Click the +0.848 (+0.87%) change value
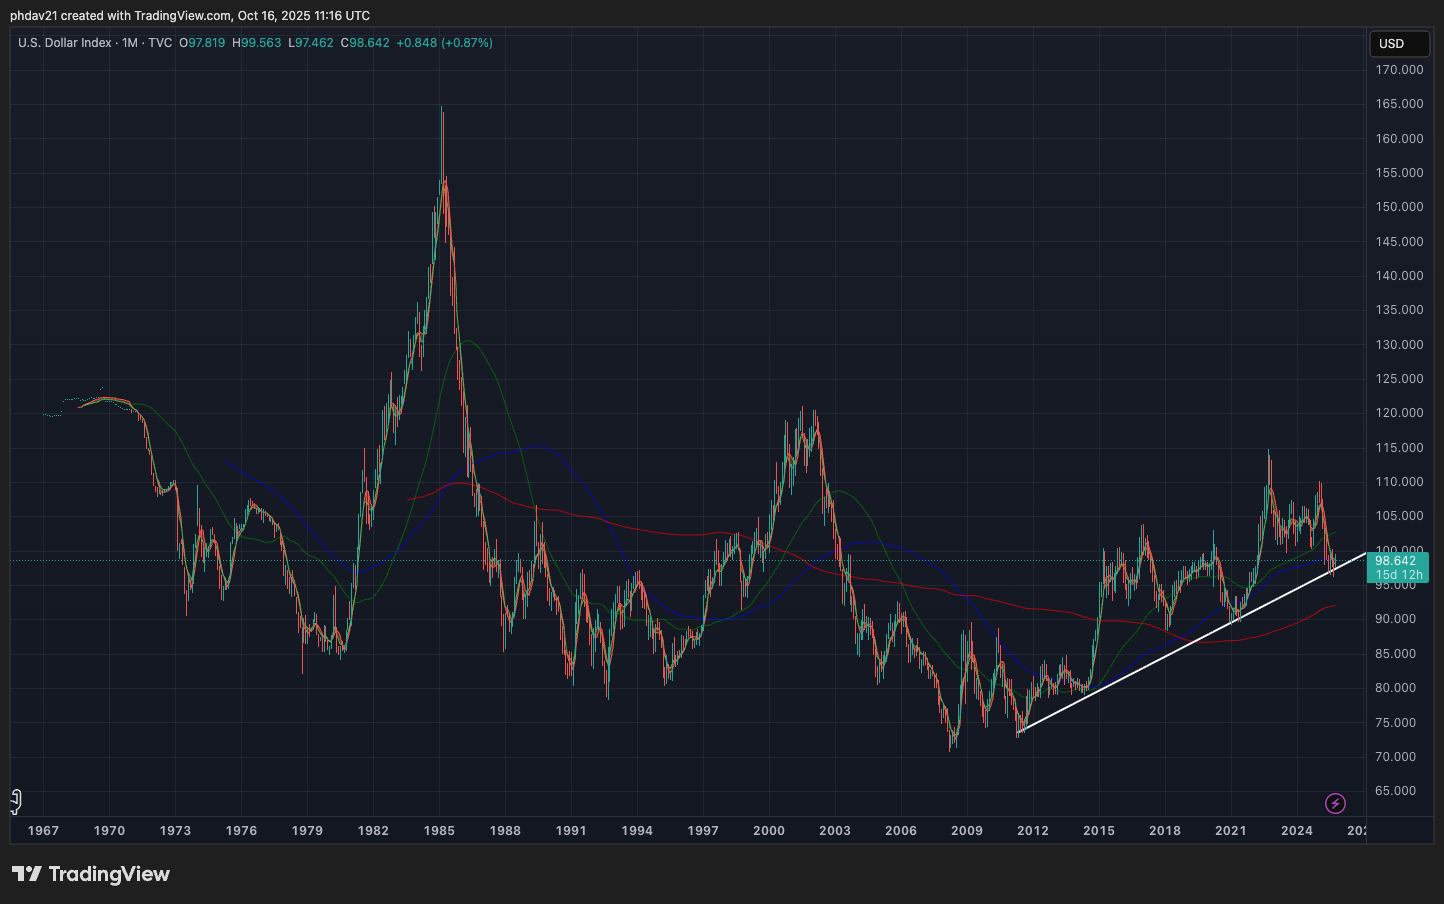The height and width of the screenshot is (904, 1444). [445, 43]
